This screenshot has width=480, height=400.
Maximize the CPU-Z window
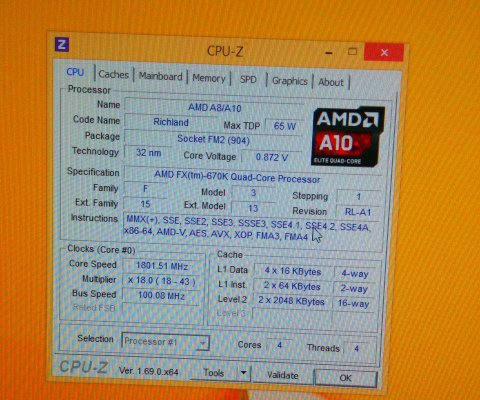coord(352,52)
